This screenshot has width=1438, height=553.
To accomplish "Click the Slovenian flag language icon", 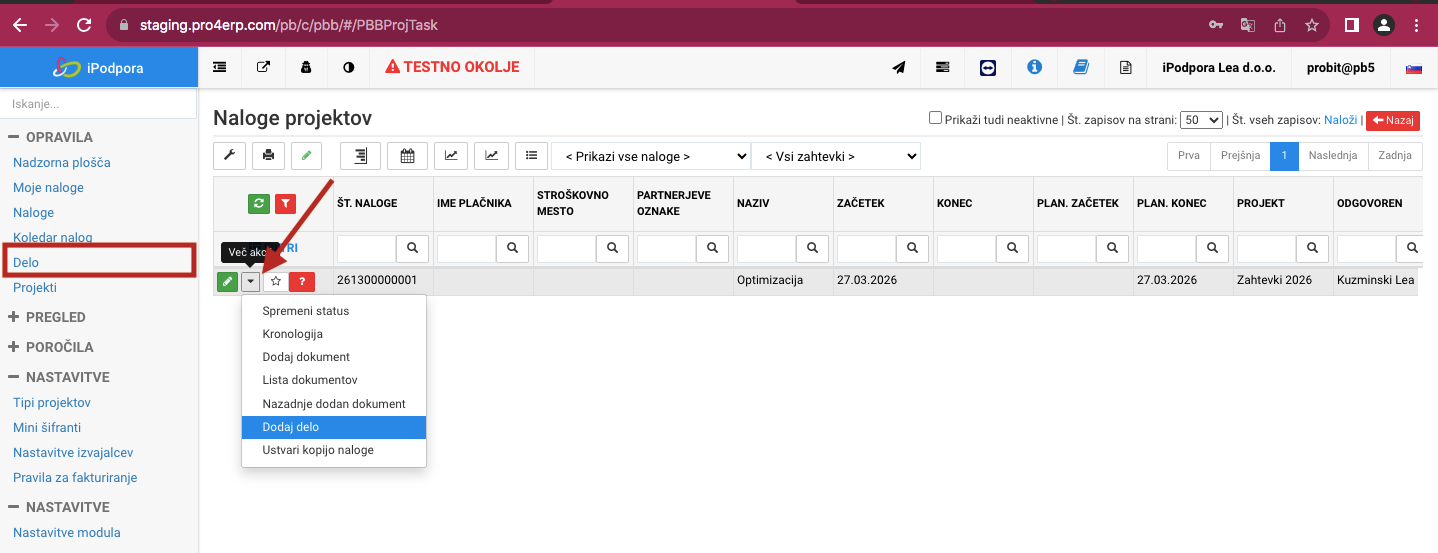I will [1414, 68].
